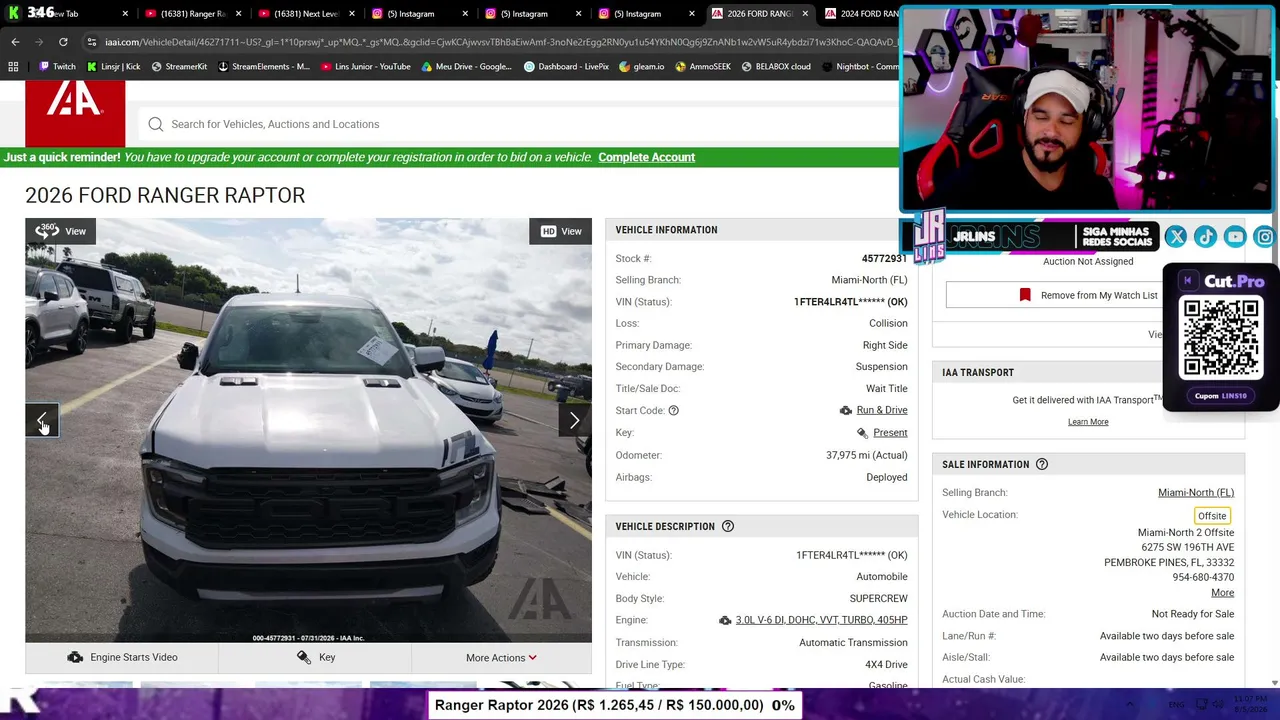This screenshot has width=1280, height=720.
Task: Switch to the 2024 Ford Ranger tab
Action: click(860, 14)
